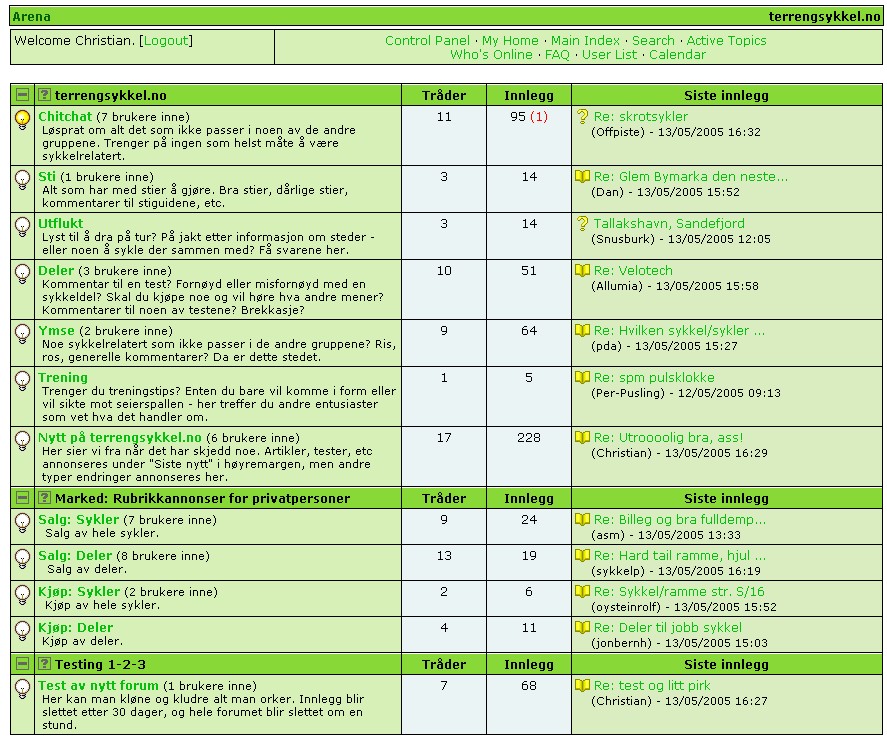Click the book icon beside Re: Velotech
This screenshot has height=740, width=887.
click(582, 270)
